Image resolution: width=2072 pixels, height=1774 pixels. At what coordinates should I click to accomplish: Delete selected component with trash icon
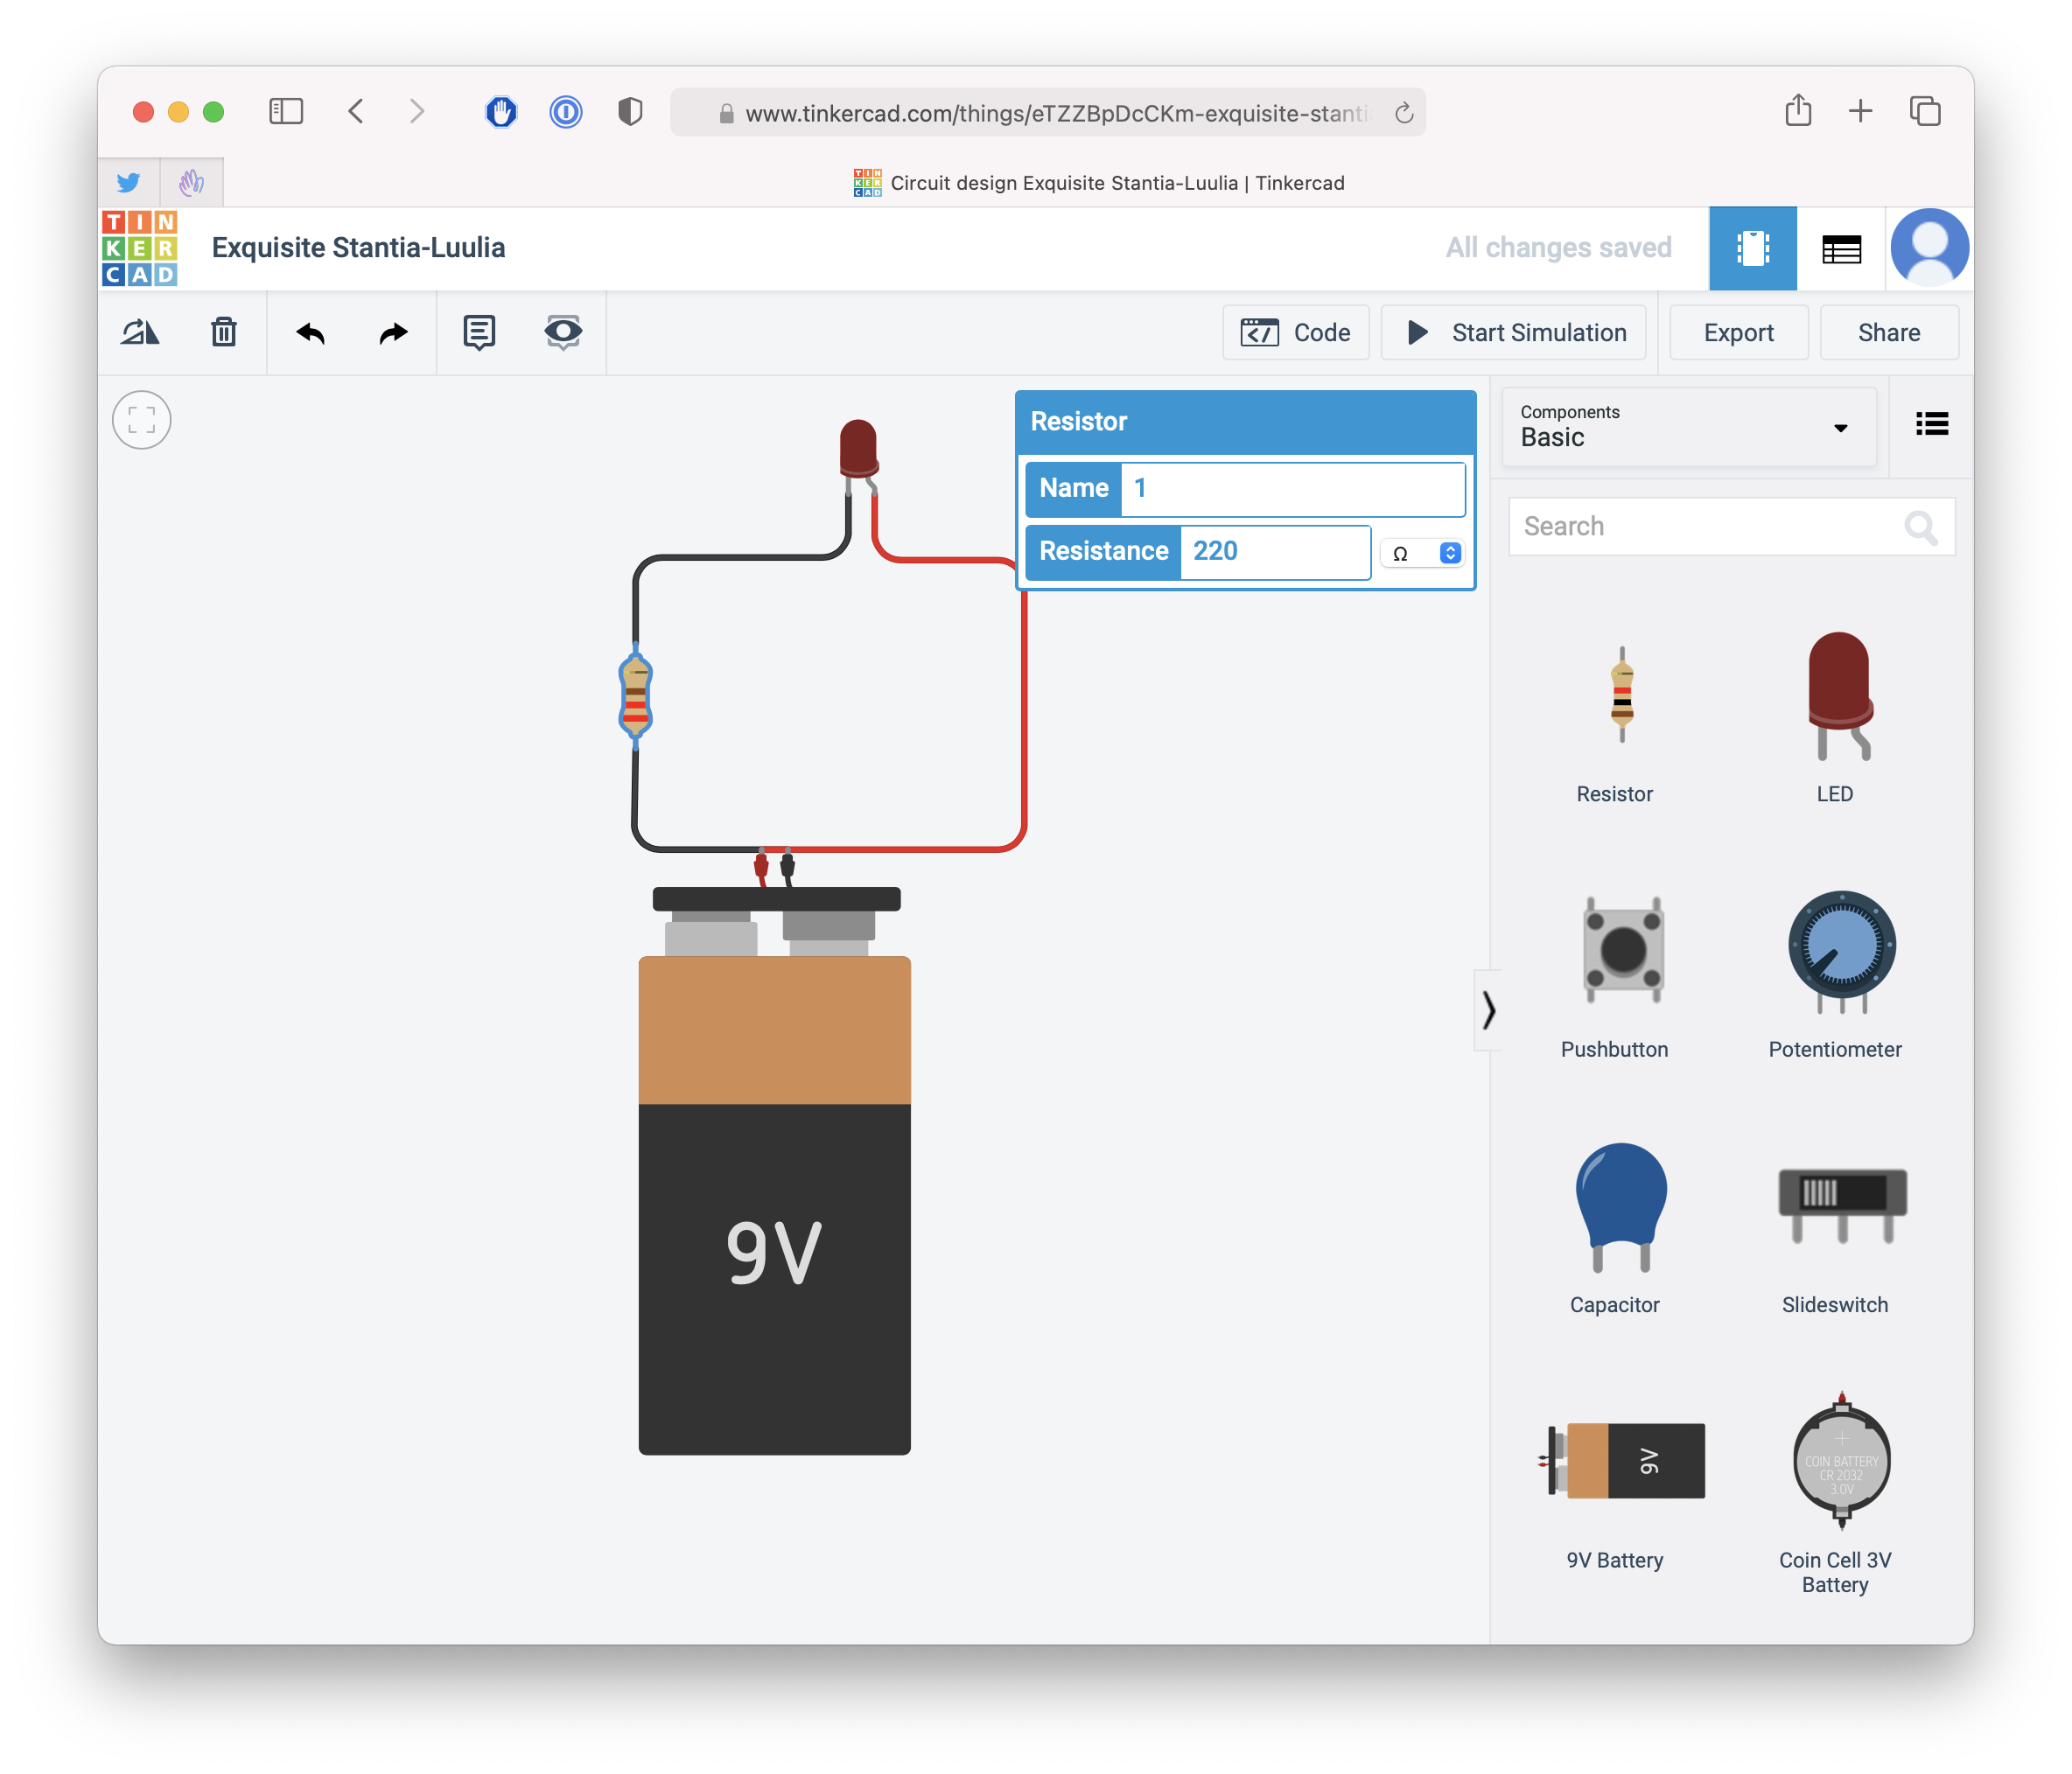224,333
